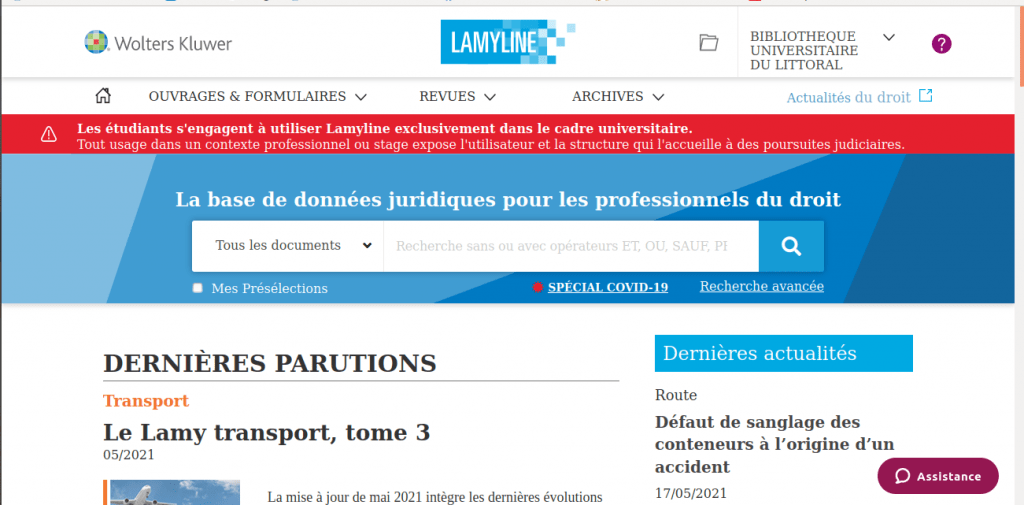Open the Recherche avancée link
1024x505 pixels.
click(x=761, y=286)
